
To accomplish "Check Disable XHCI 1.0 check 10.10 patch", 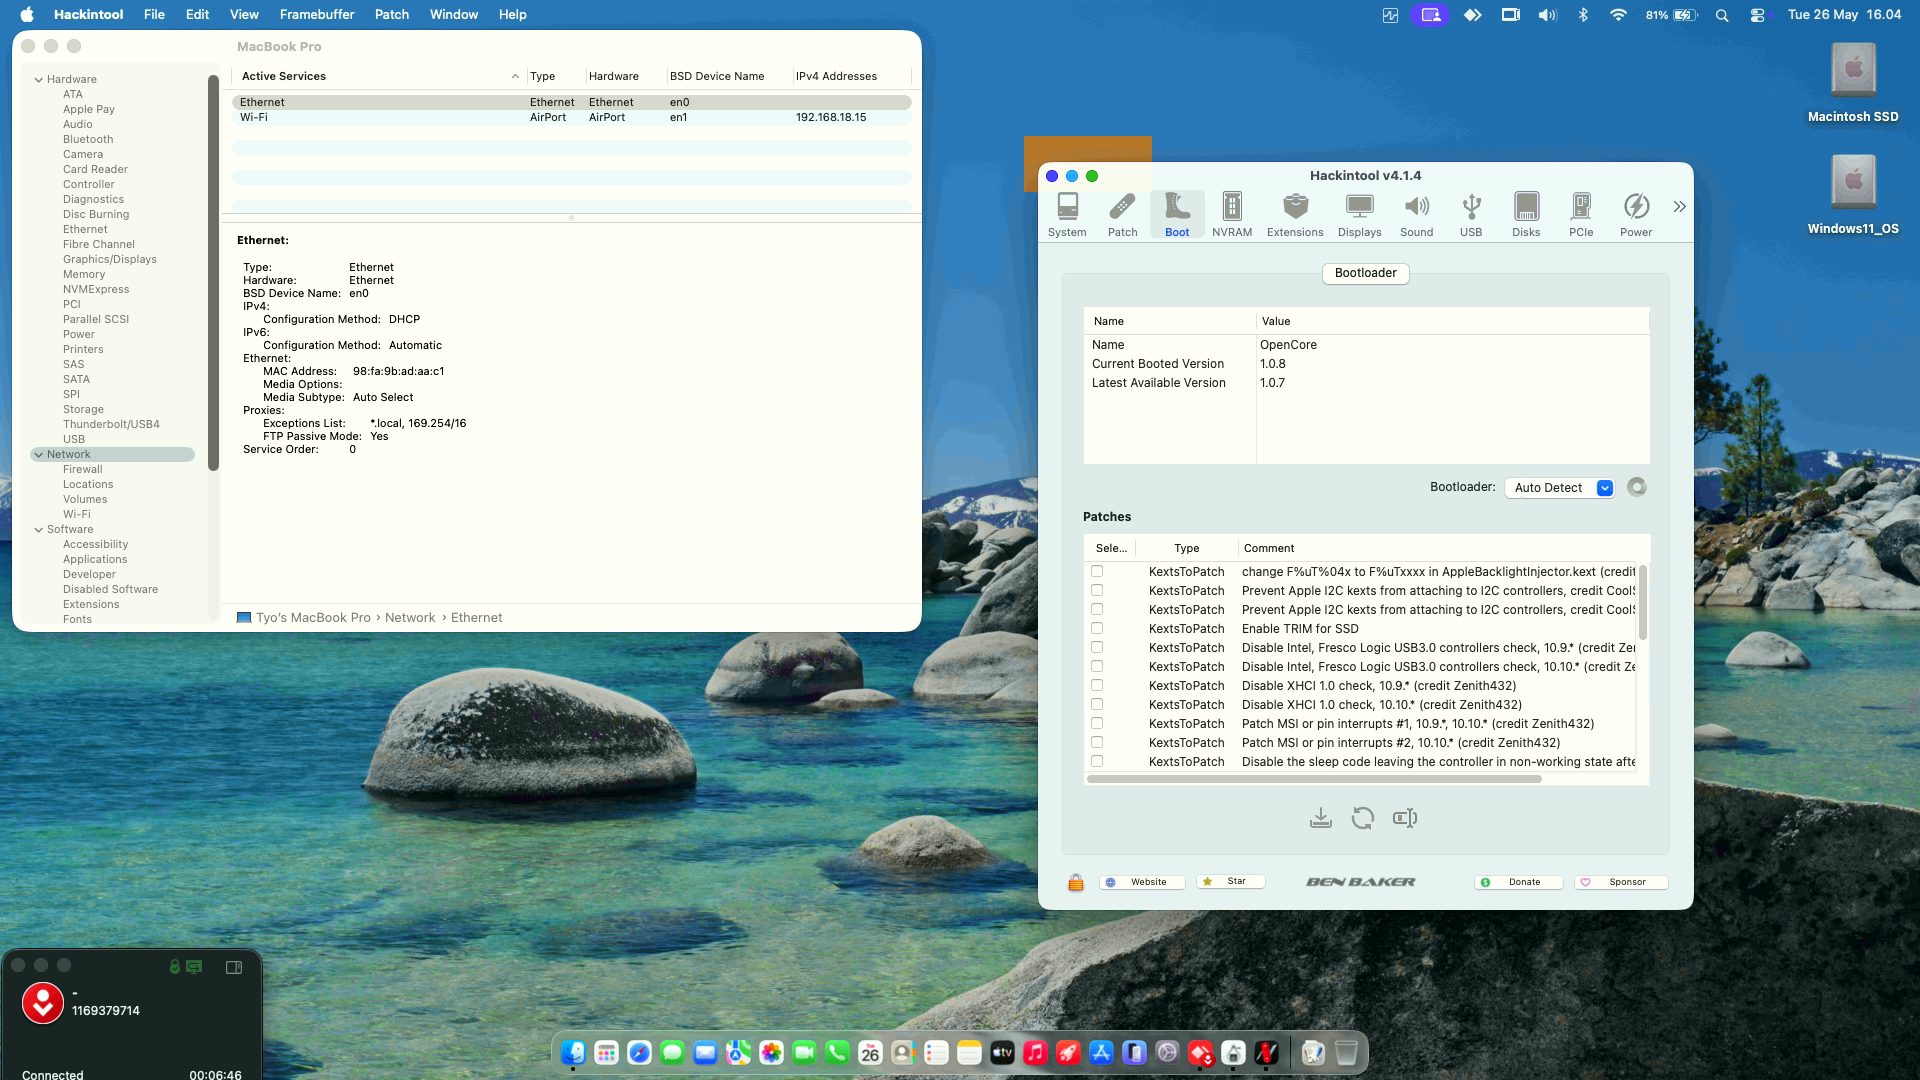I will tap(1097, 704).
